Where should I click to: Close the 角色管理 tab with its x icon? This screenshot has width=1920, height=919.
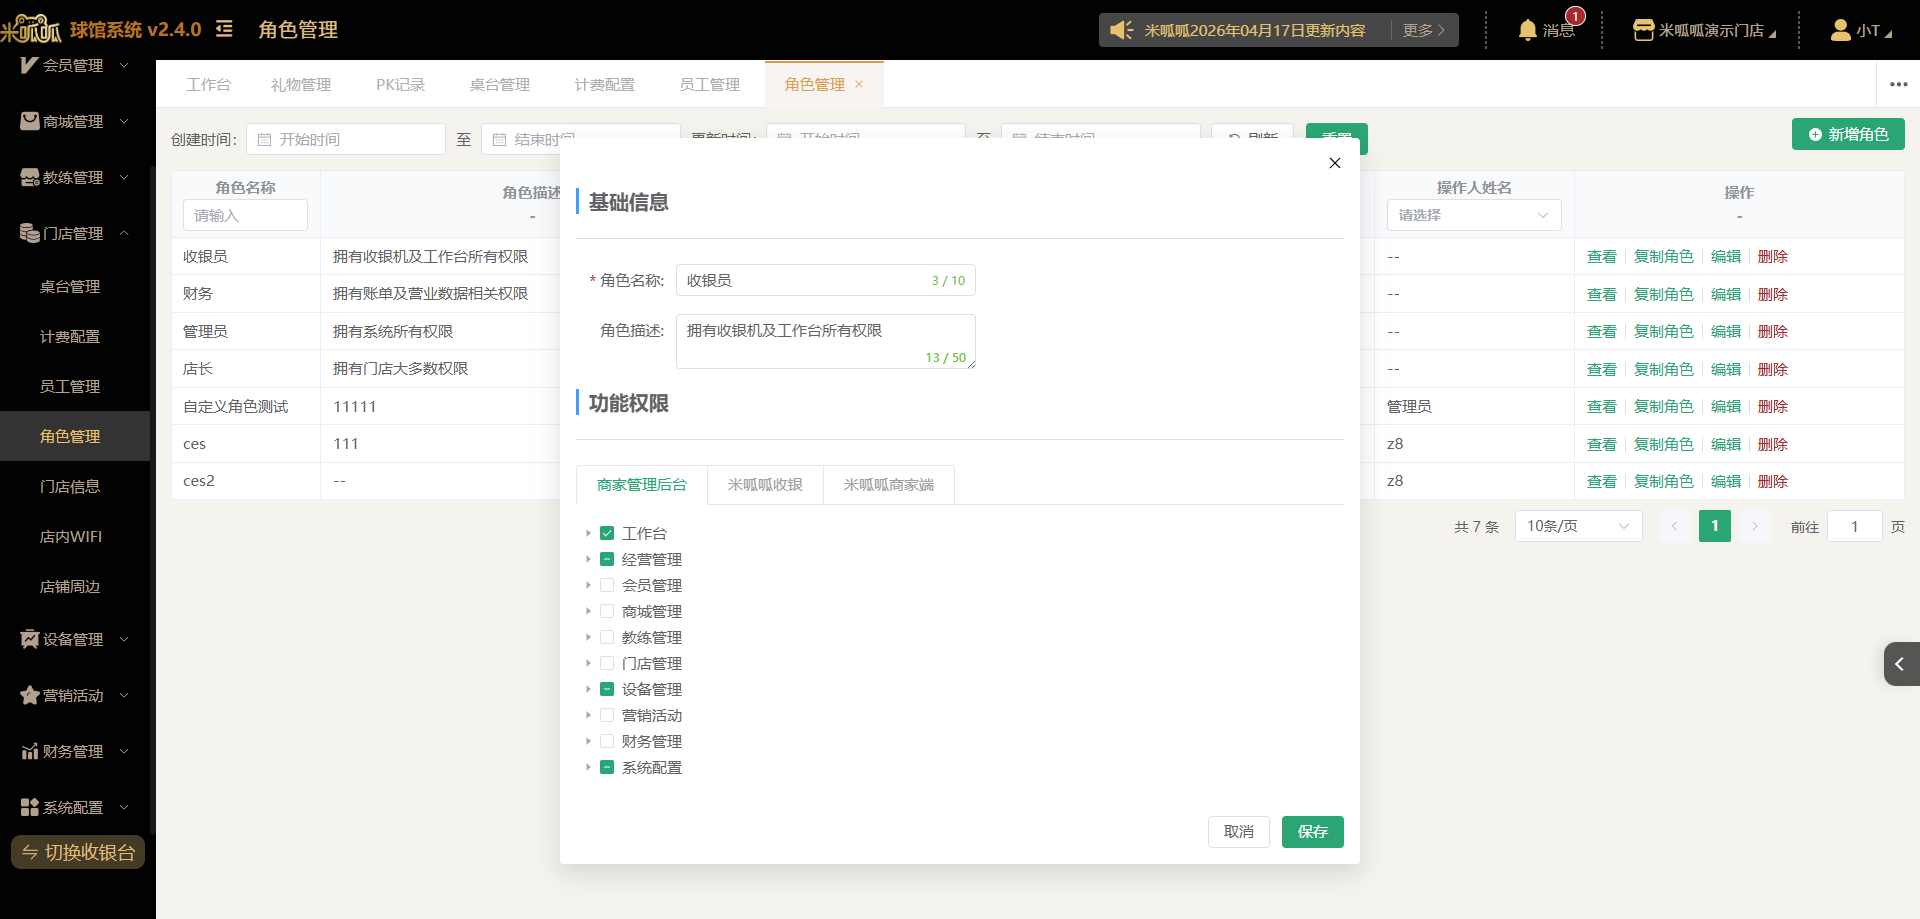tap(859, 84)
